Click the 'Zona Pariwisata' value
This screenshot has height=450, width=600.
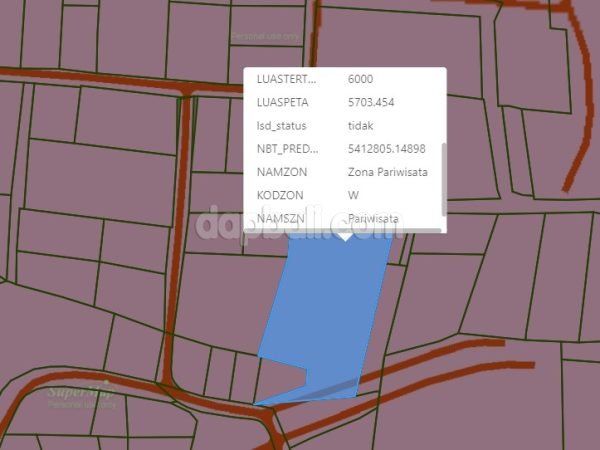click(x=389, y=172)
